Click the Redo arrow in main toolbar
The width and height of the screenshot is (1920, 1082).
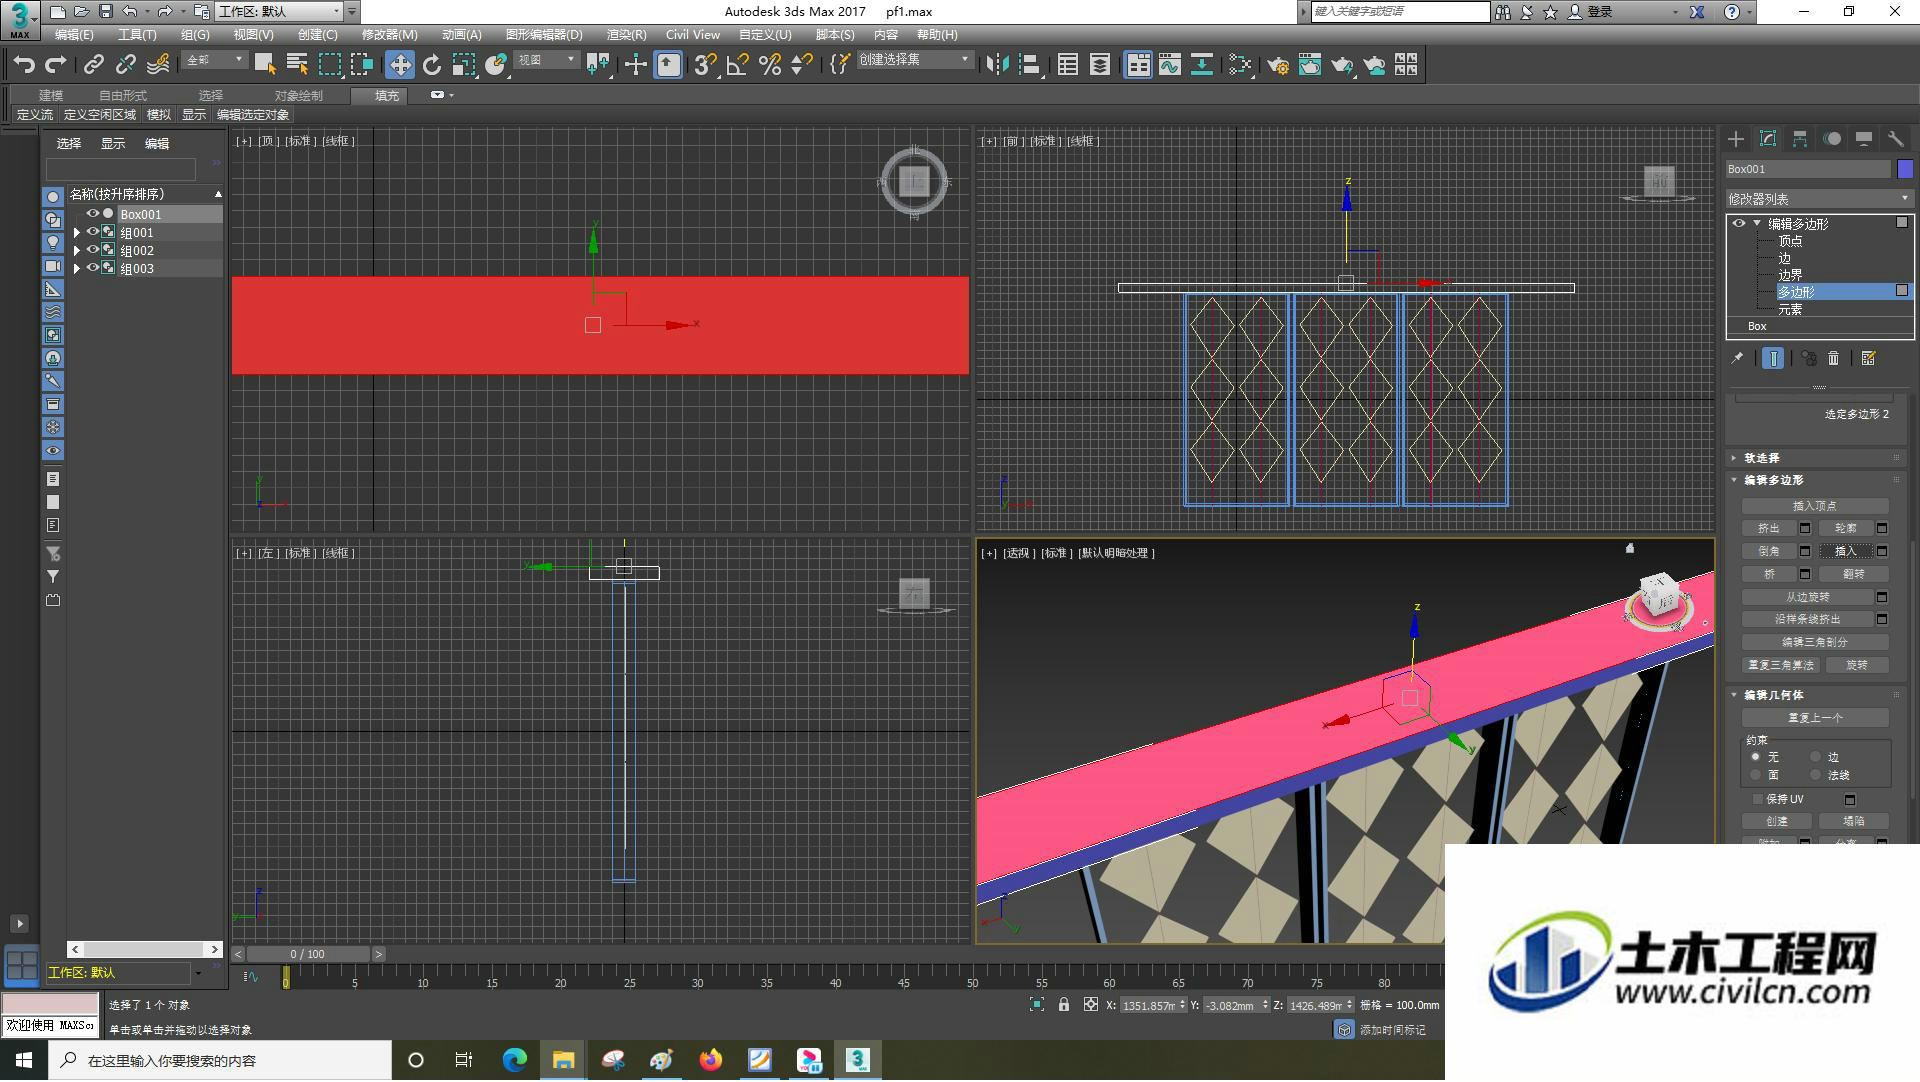tap(56, 65)
